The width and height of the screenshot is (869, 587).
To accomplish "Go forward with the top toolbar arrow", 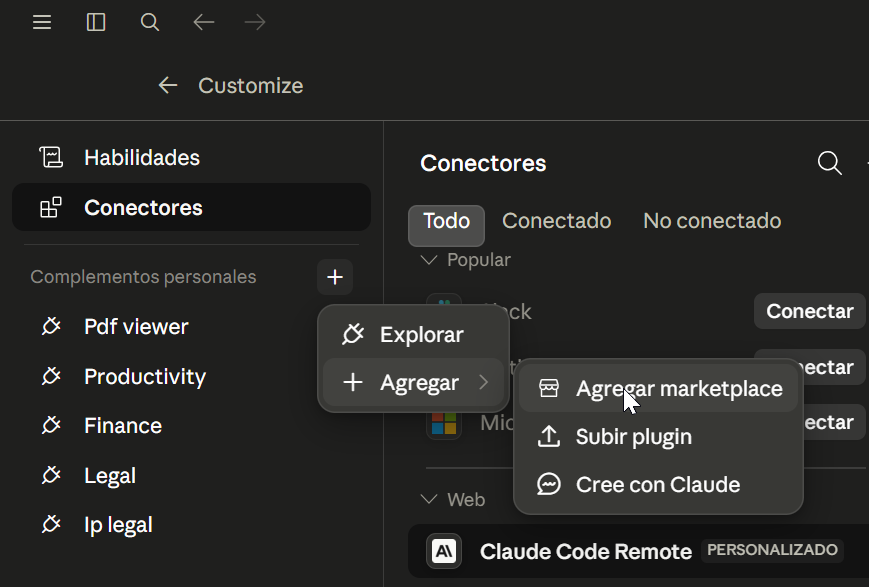I will click(x=255, y=22).
